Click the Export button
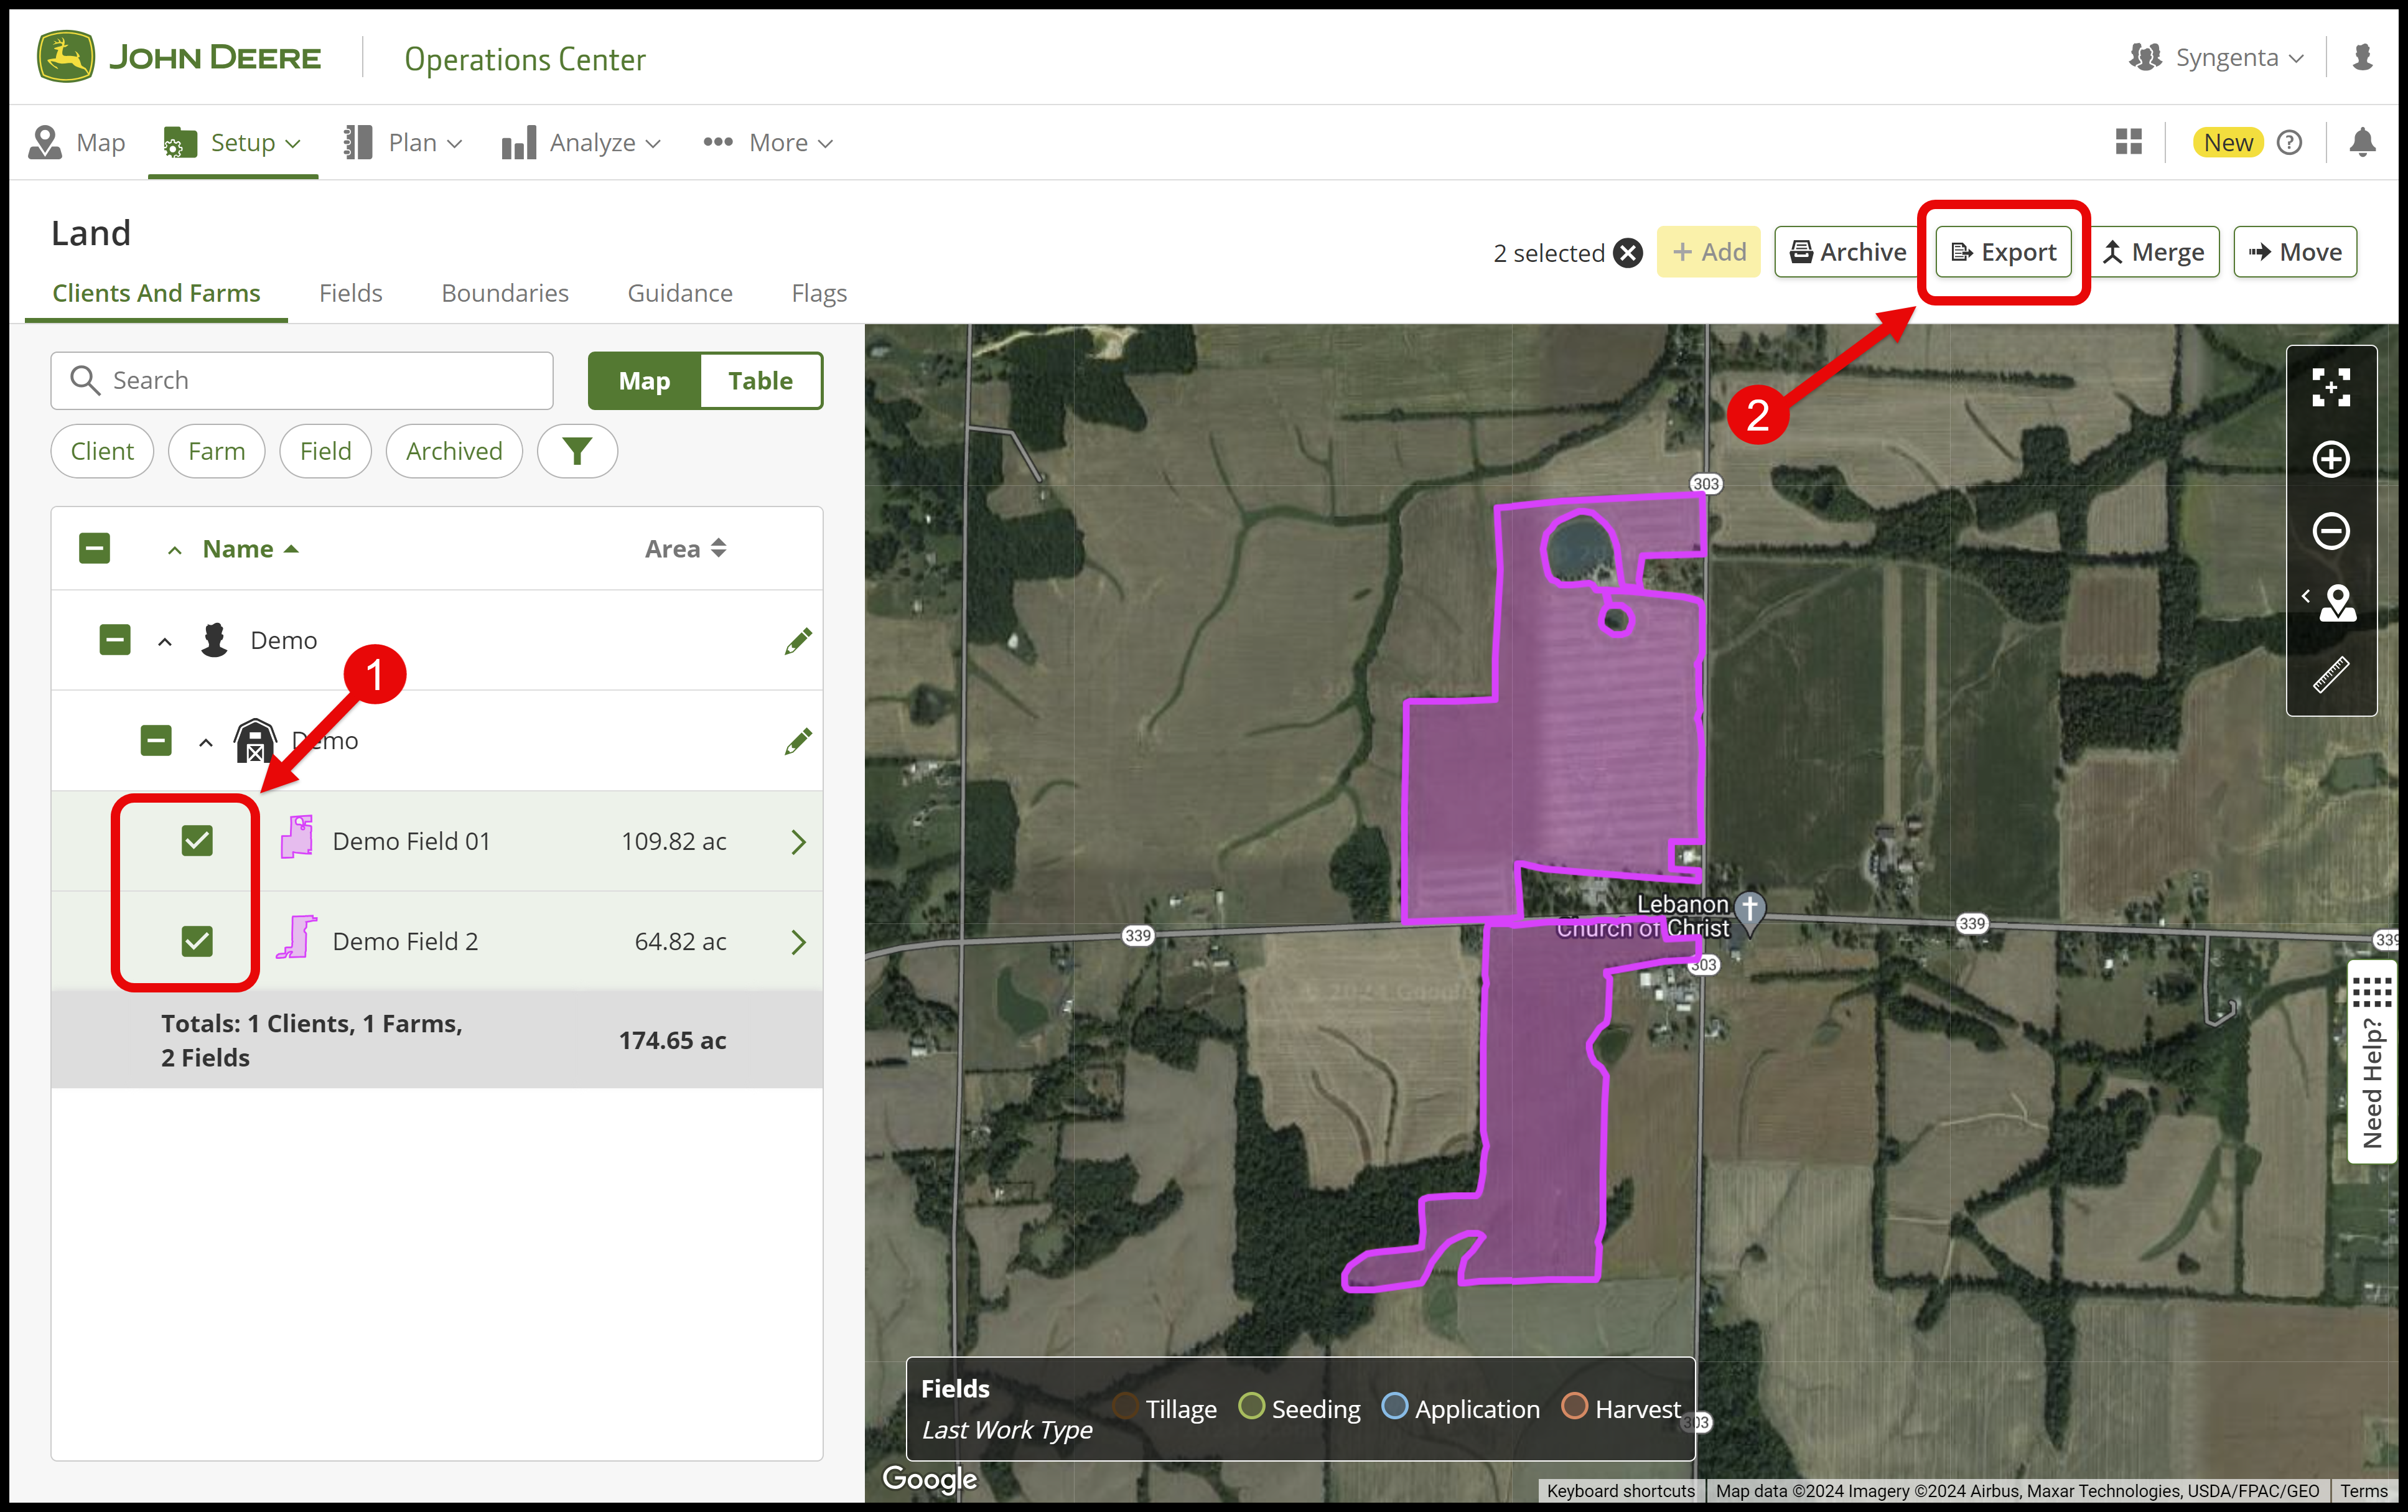This screenshot has width=2408, height=1512. tap(2003, 252)
